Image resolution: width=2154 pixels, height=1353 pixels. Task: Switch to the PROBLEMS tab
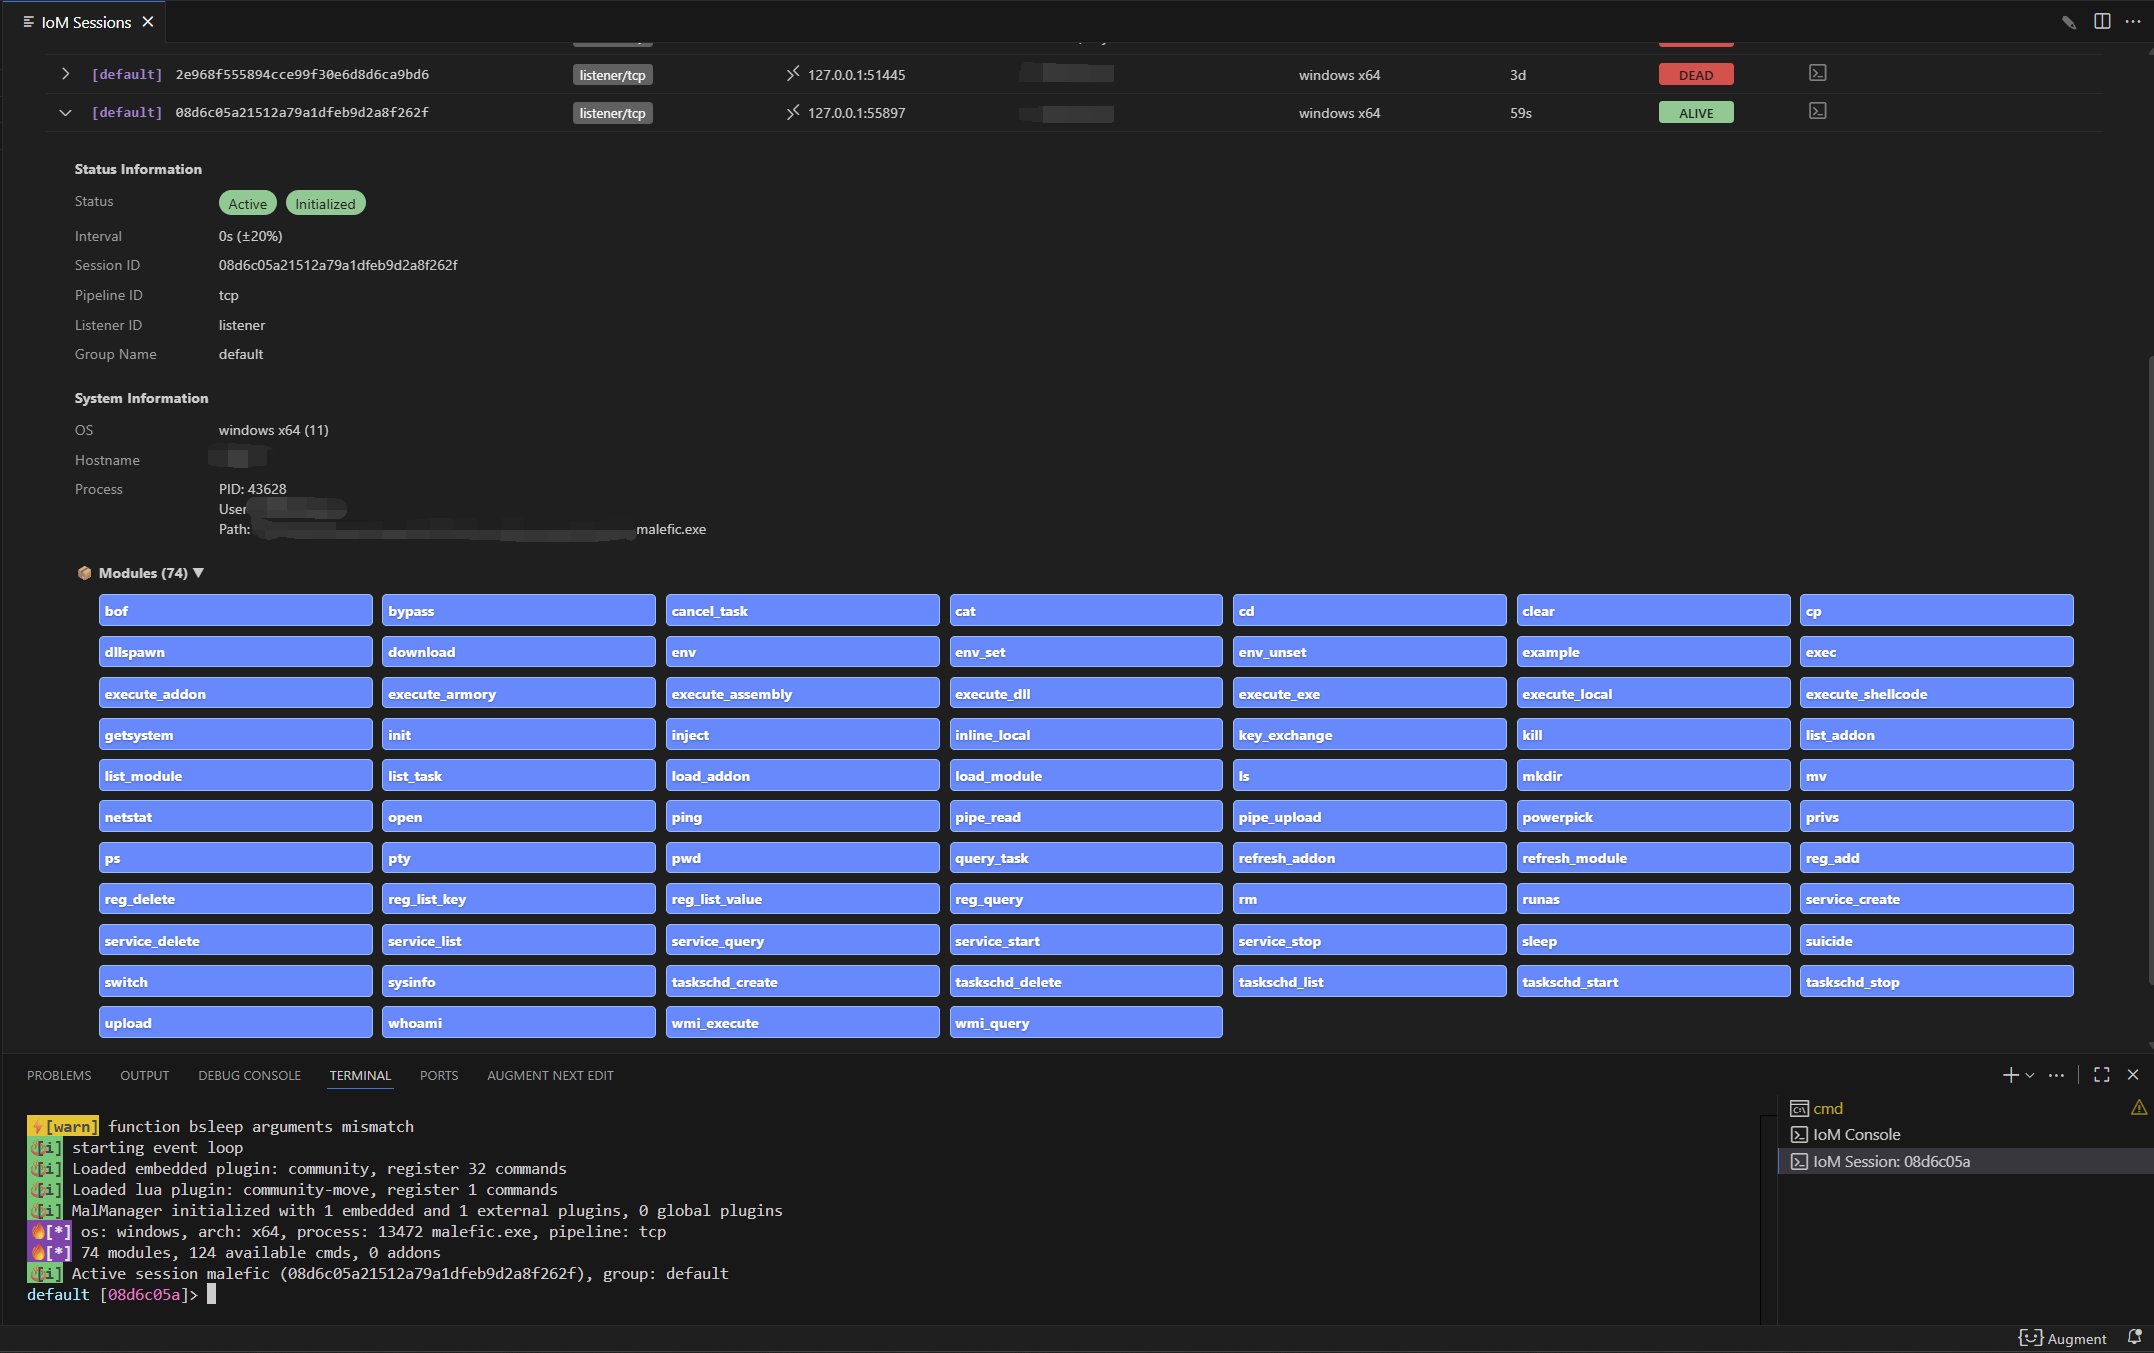click(x=59, y=1076)
